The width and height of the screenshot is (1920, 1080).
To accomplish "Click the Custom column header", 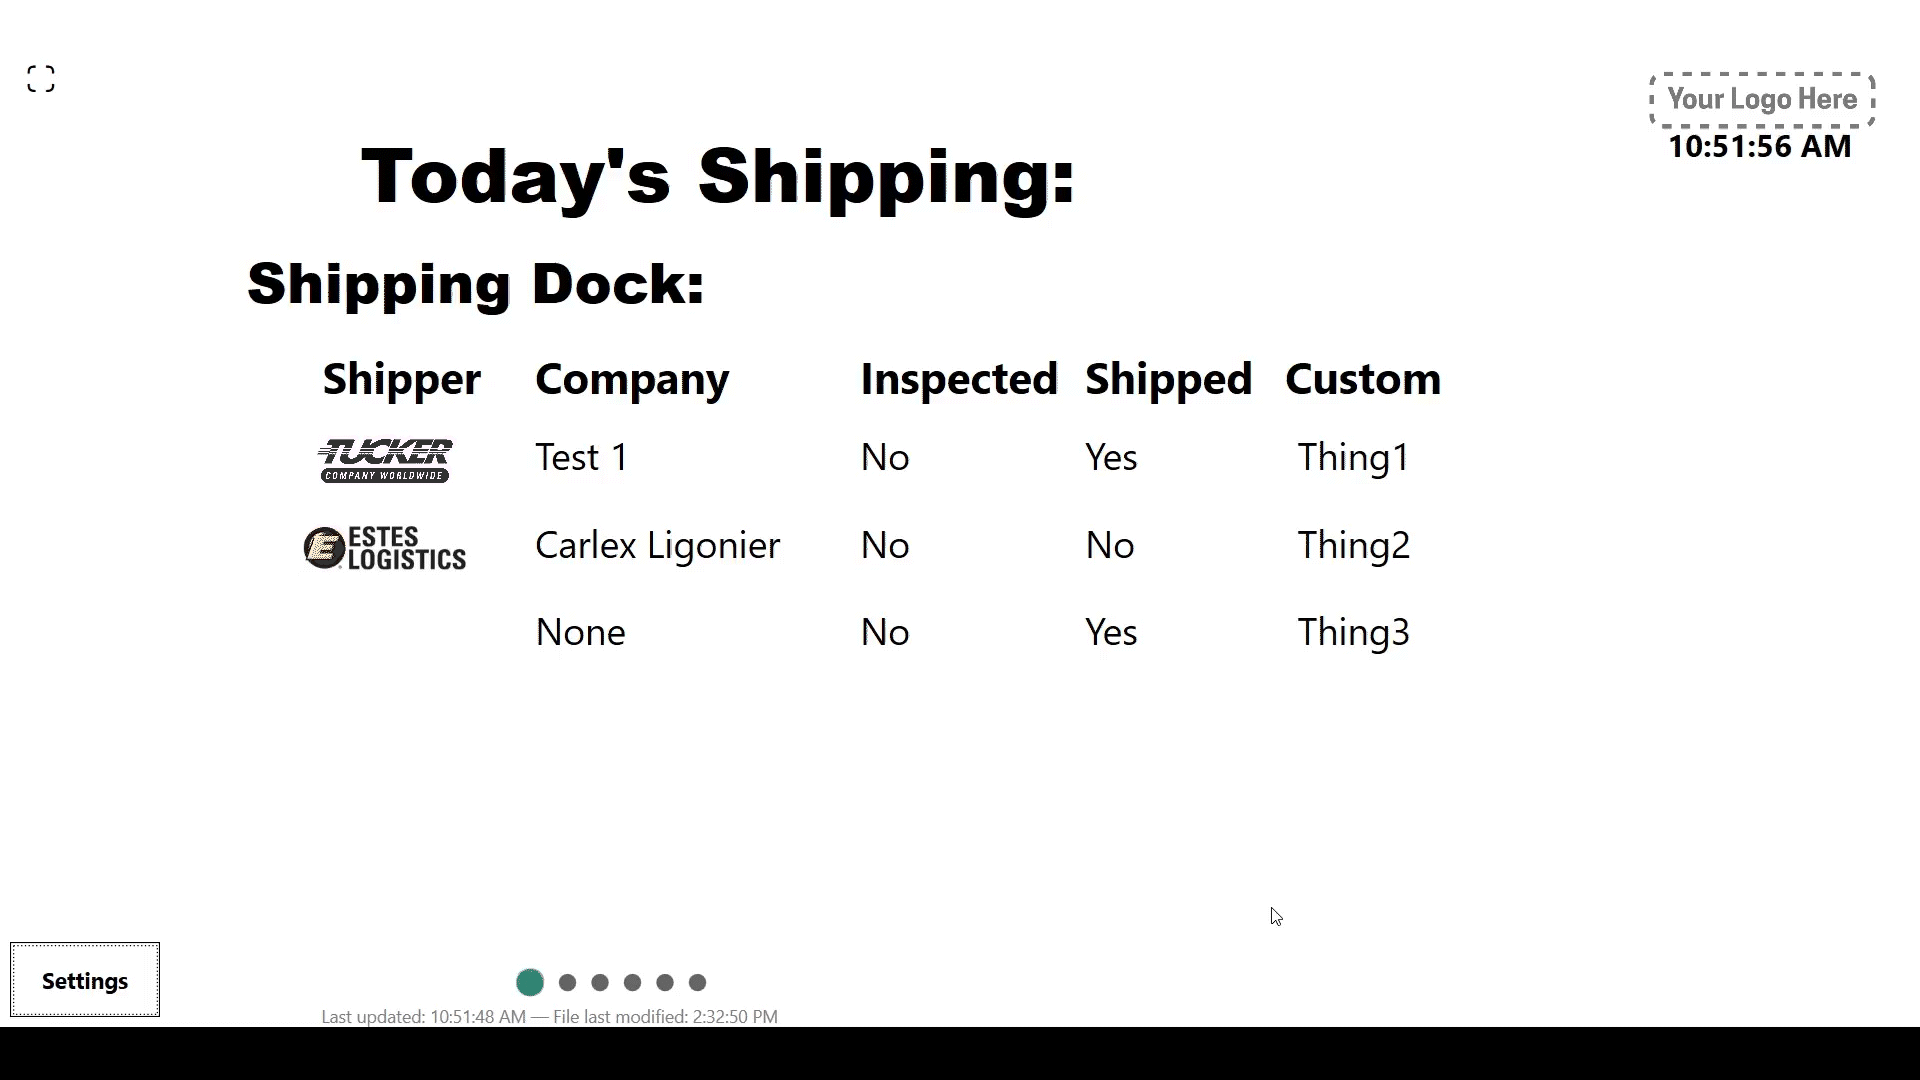I will [x=1362, y=379].
